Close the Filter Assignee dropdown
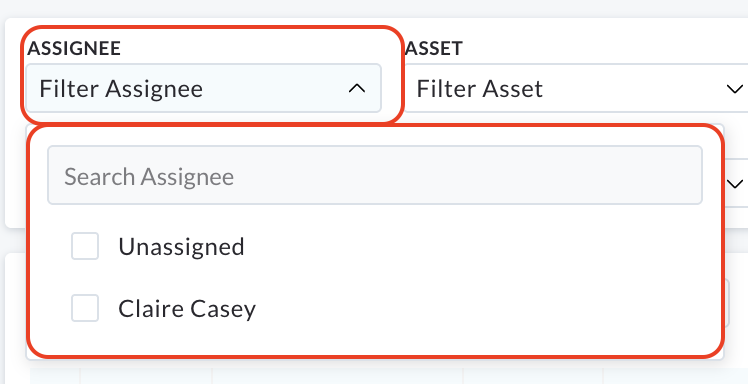Screen dimensions: 748x384 coord(204,88)
